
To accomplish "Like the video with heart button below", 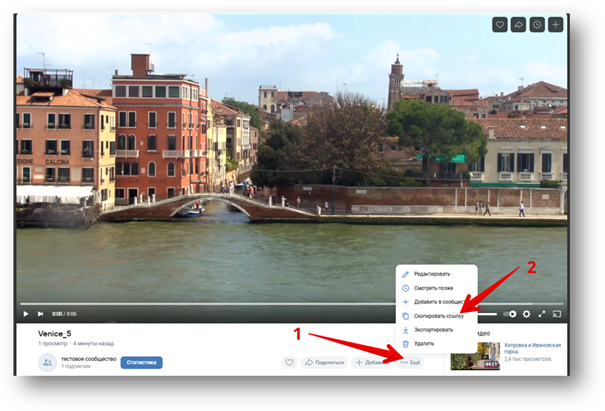I will coord(289,362).
